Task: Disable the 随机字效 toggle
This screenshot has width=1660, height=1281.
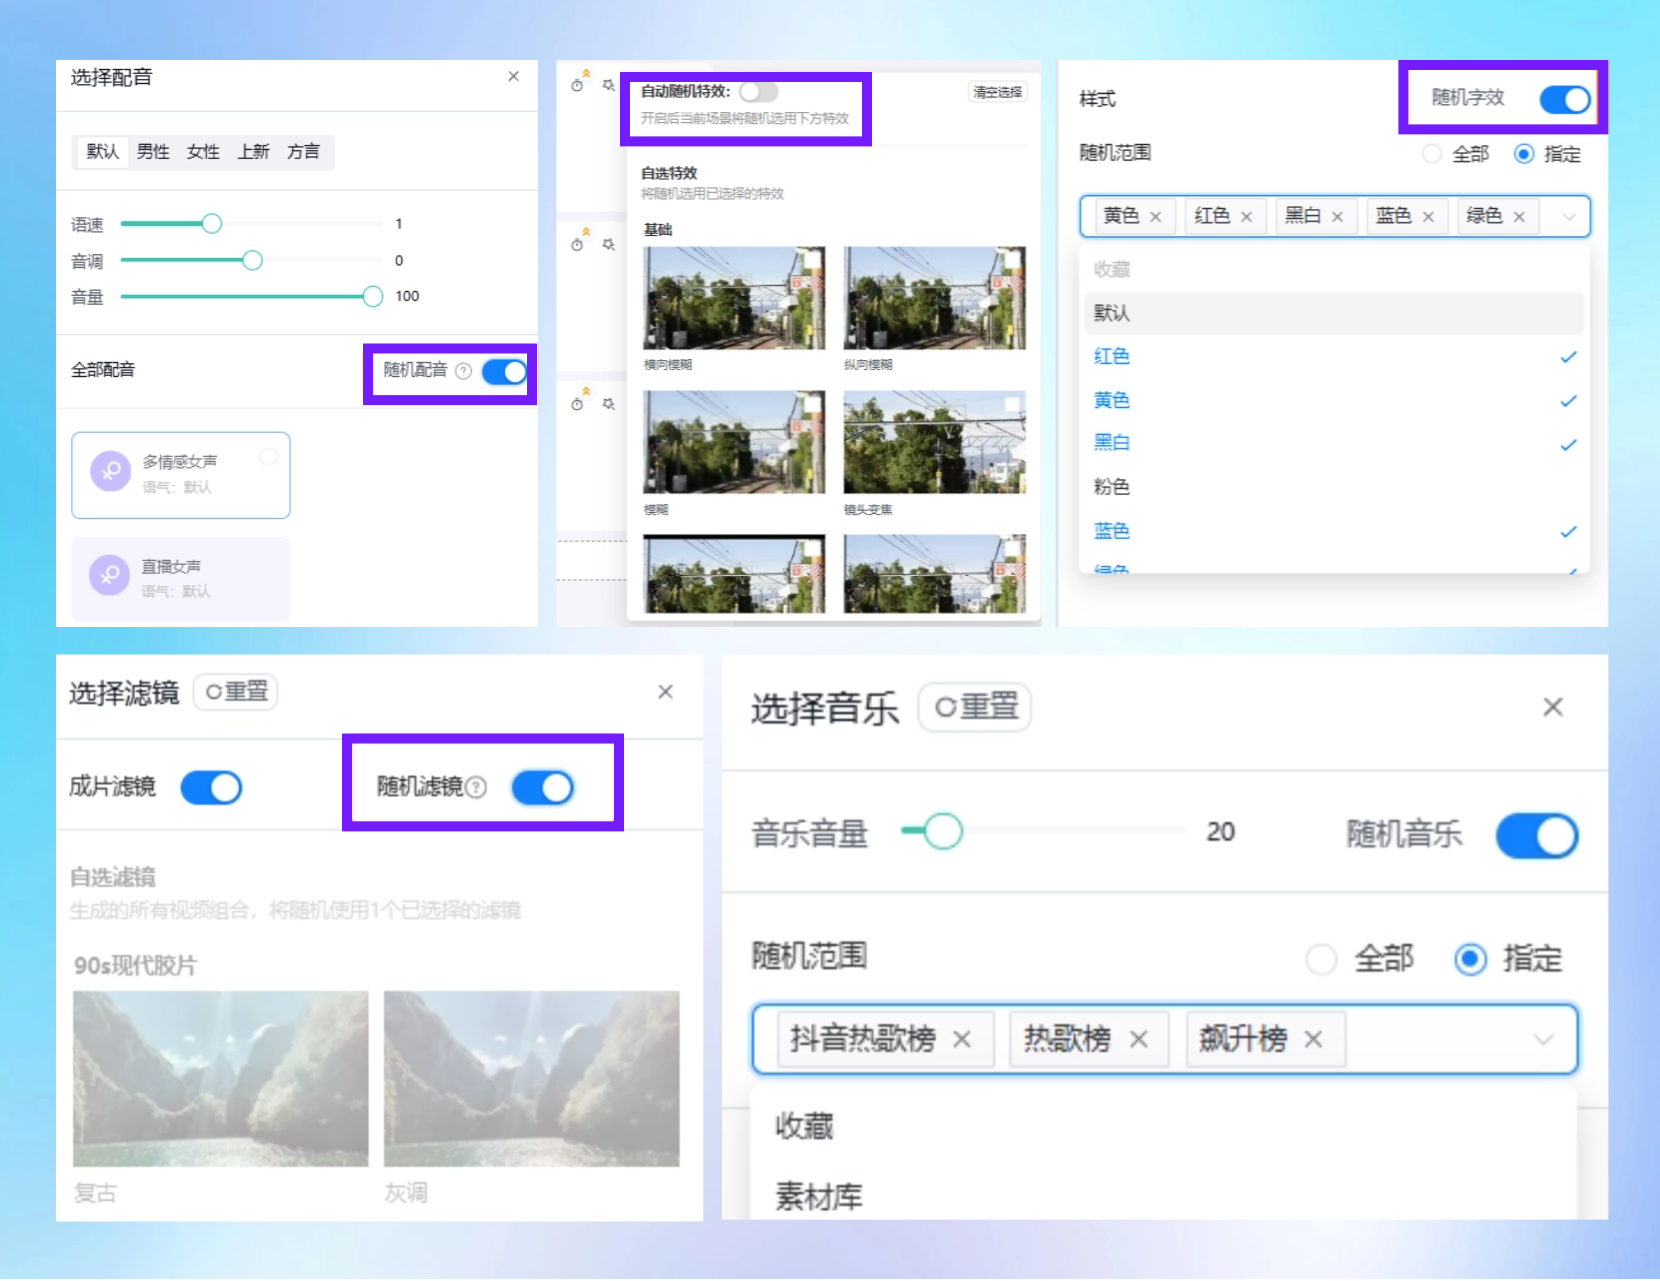Action: point(1565,100)
